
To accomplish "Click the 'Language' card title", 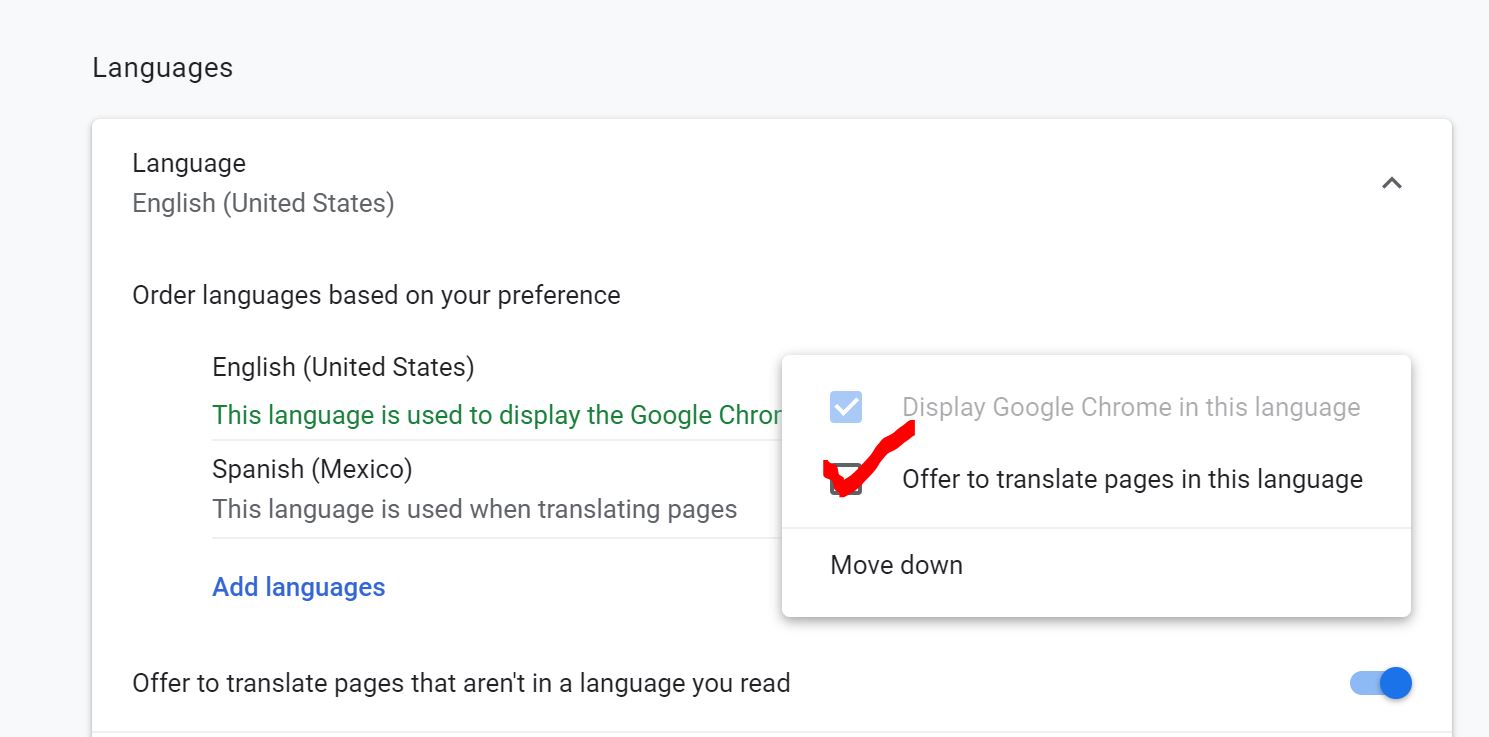I will (189, 163).
